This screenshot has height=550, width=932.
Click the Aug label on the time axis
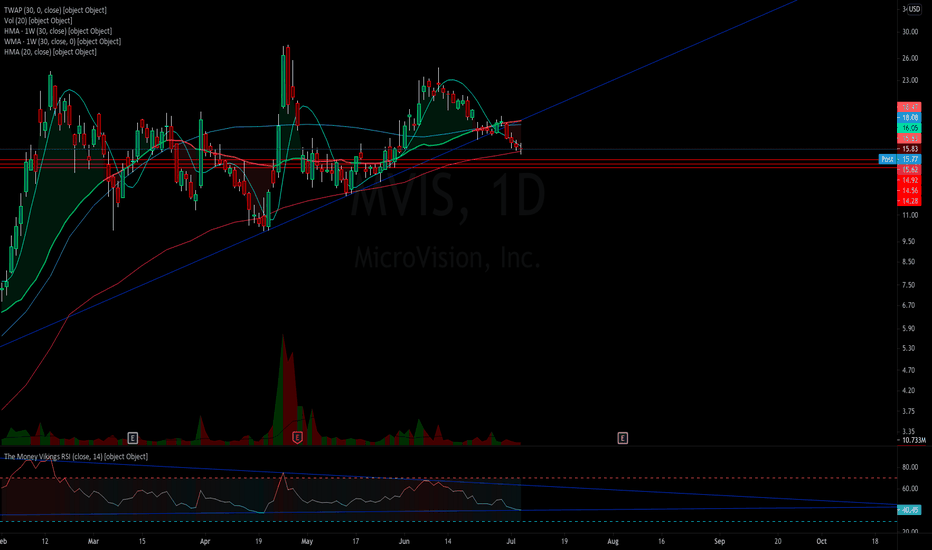[x=613, y=541]
